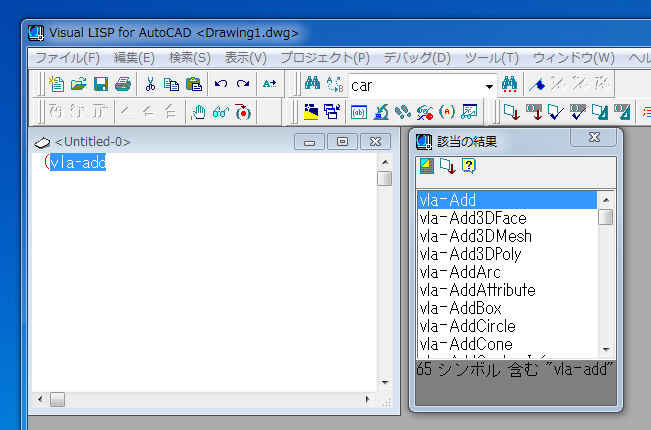Click the format selection icon
Image resolution: width=651 pixels, height=430 pixels.
622,112
